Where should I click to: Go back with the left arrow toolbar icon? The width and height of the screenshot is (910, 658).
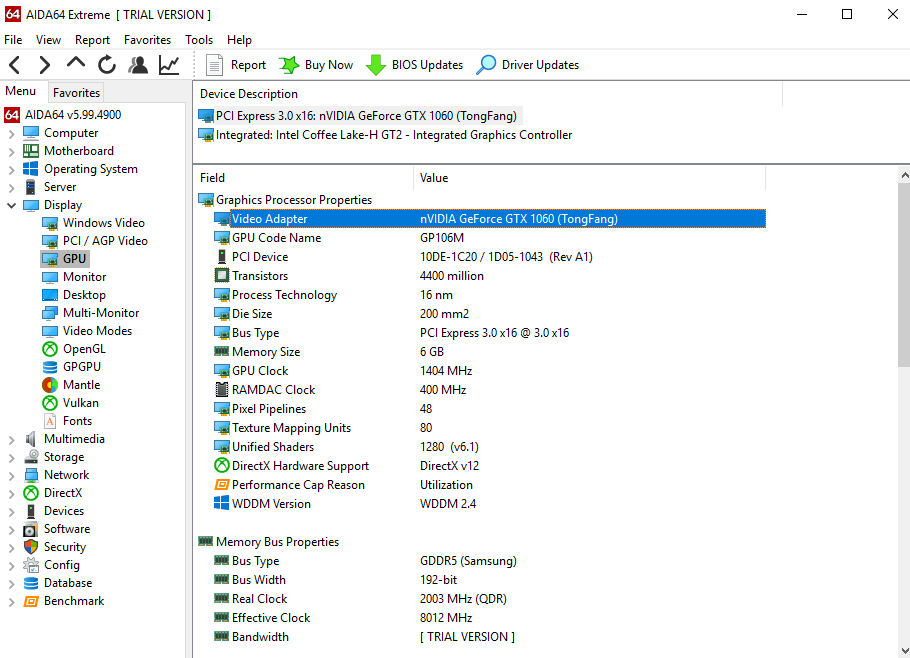click(15, 65)
